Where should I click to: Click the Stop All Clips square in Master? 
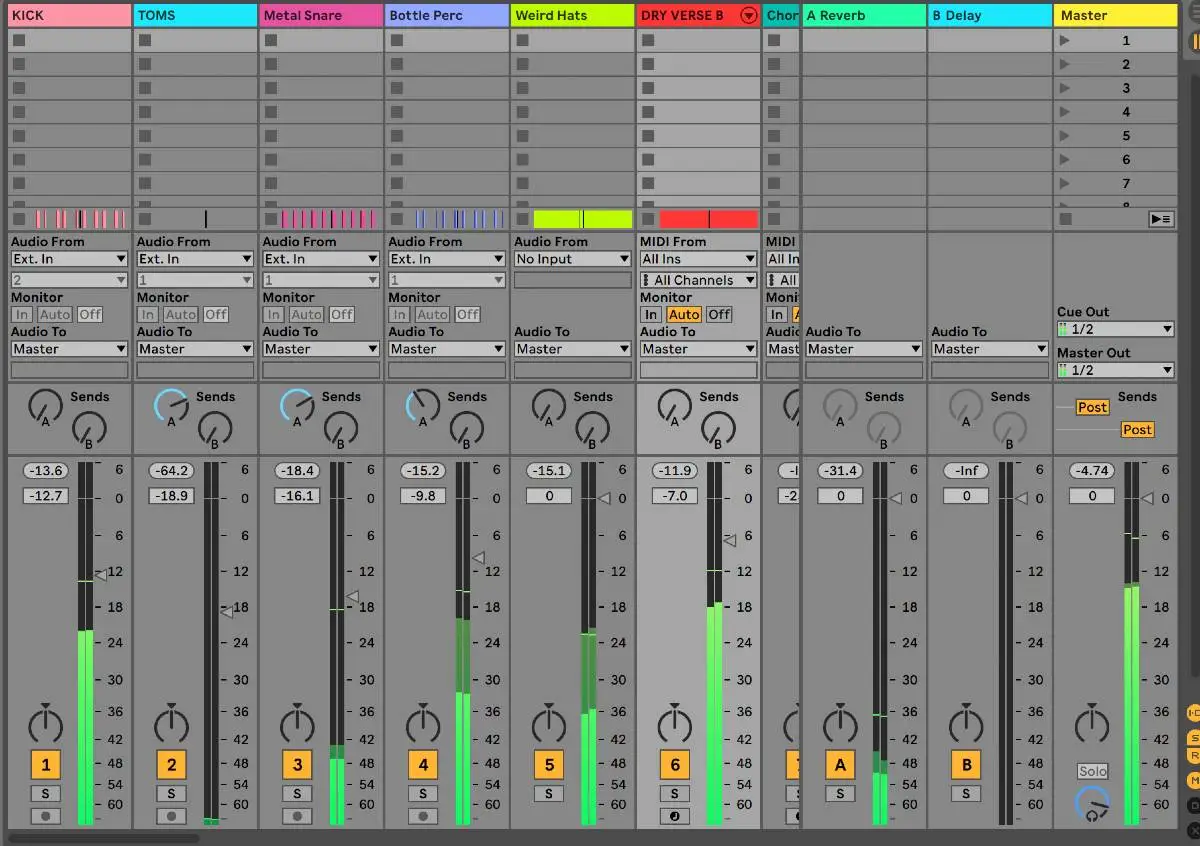click(1066, 219)
